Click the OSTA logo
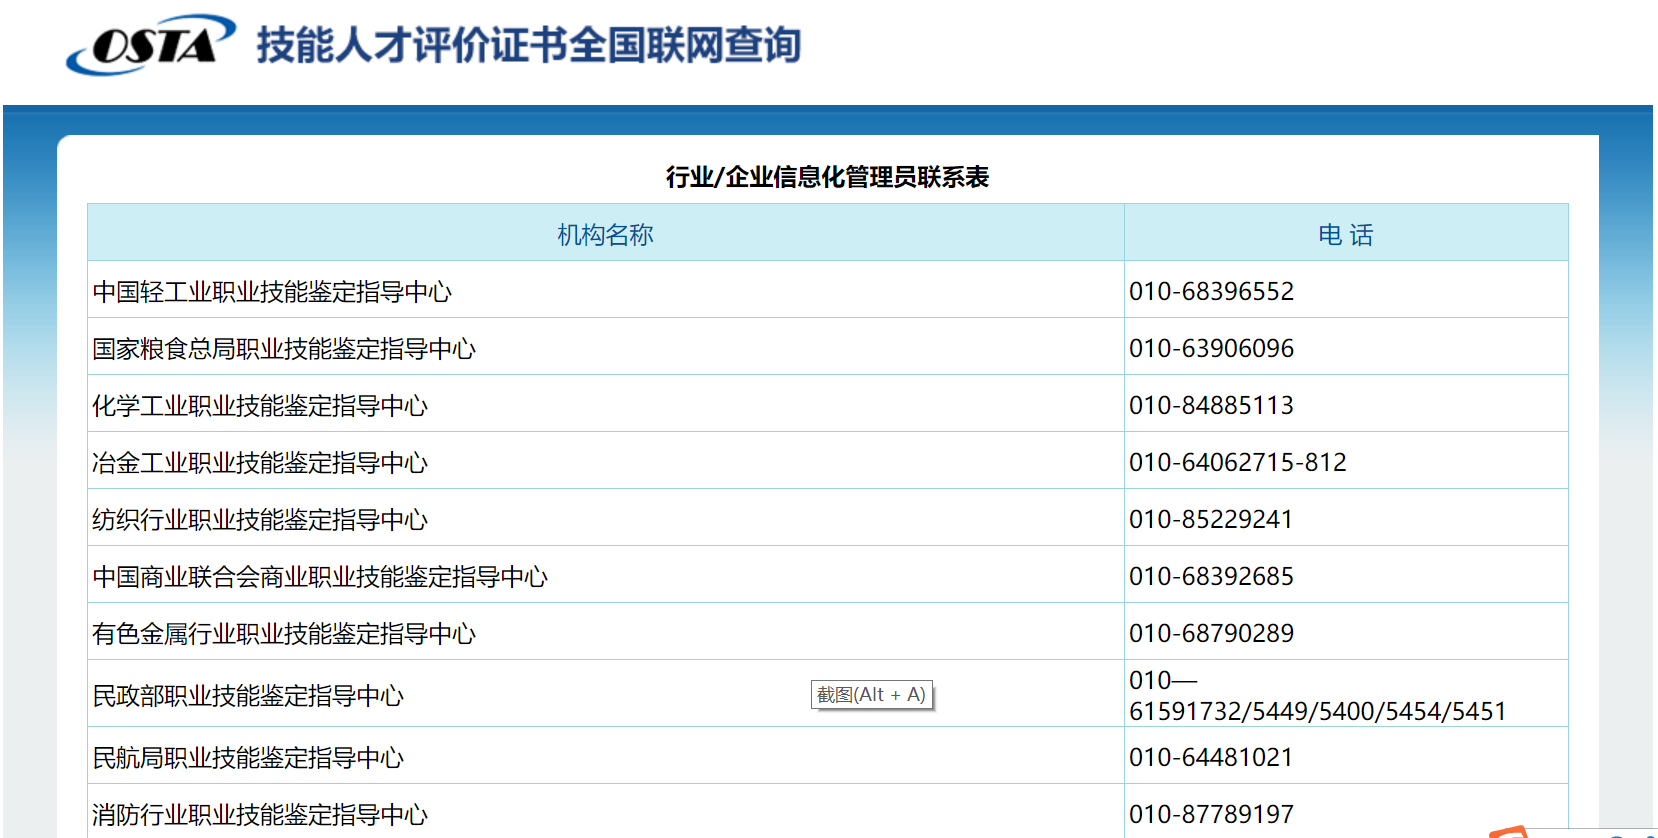1658x838 pixels. pyautogui.click(x=150, y=45)
